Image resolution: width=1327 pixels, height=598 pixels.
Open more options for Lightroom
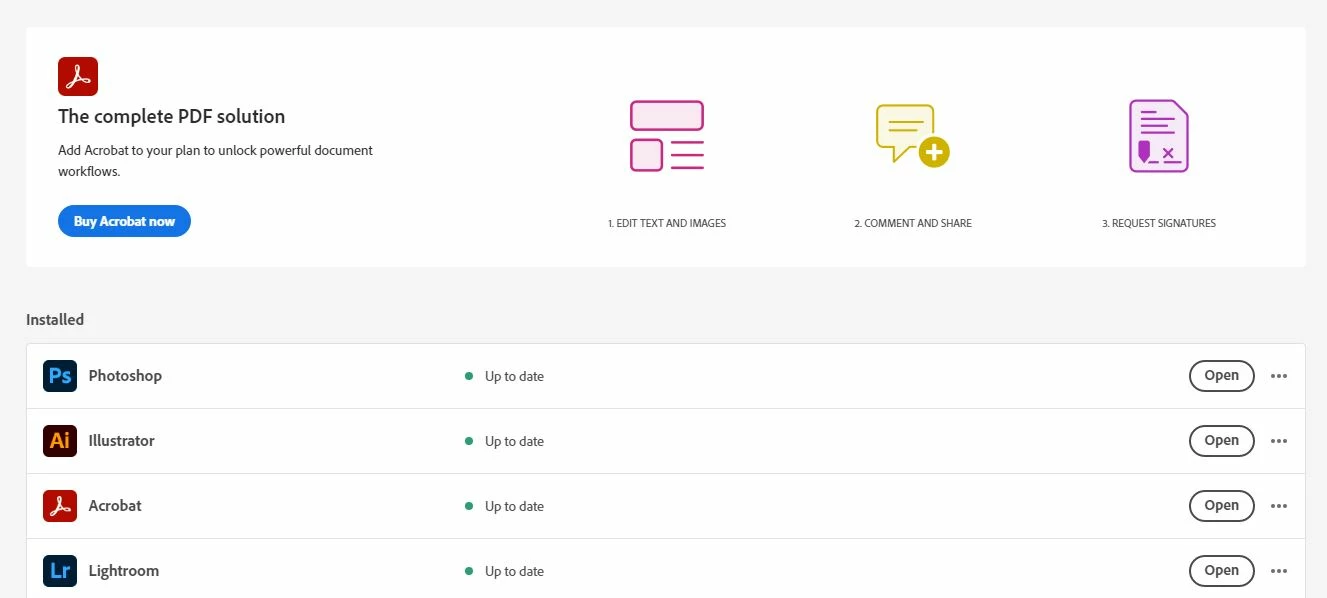[x=1279, y=571]
